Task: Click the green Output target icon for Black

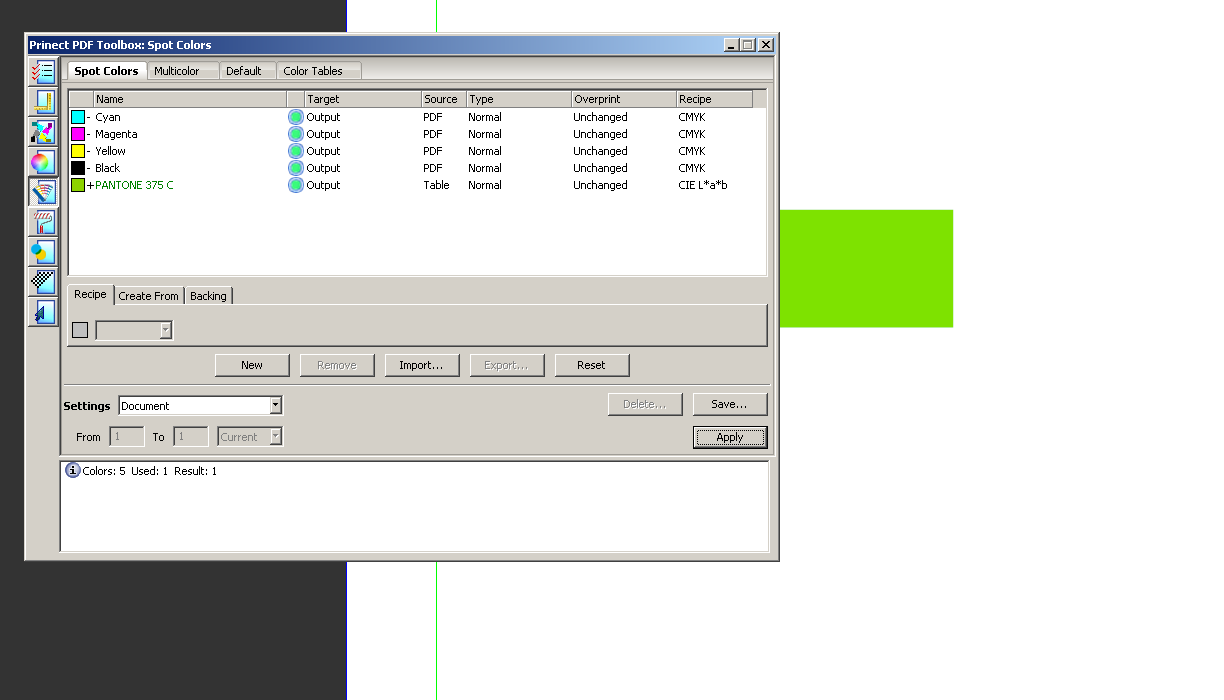Action: (296, 168)
